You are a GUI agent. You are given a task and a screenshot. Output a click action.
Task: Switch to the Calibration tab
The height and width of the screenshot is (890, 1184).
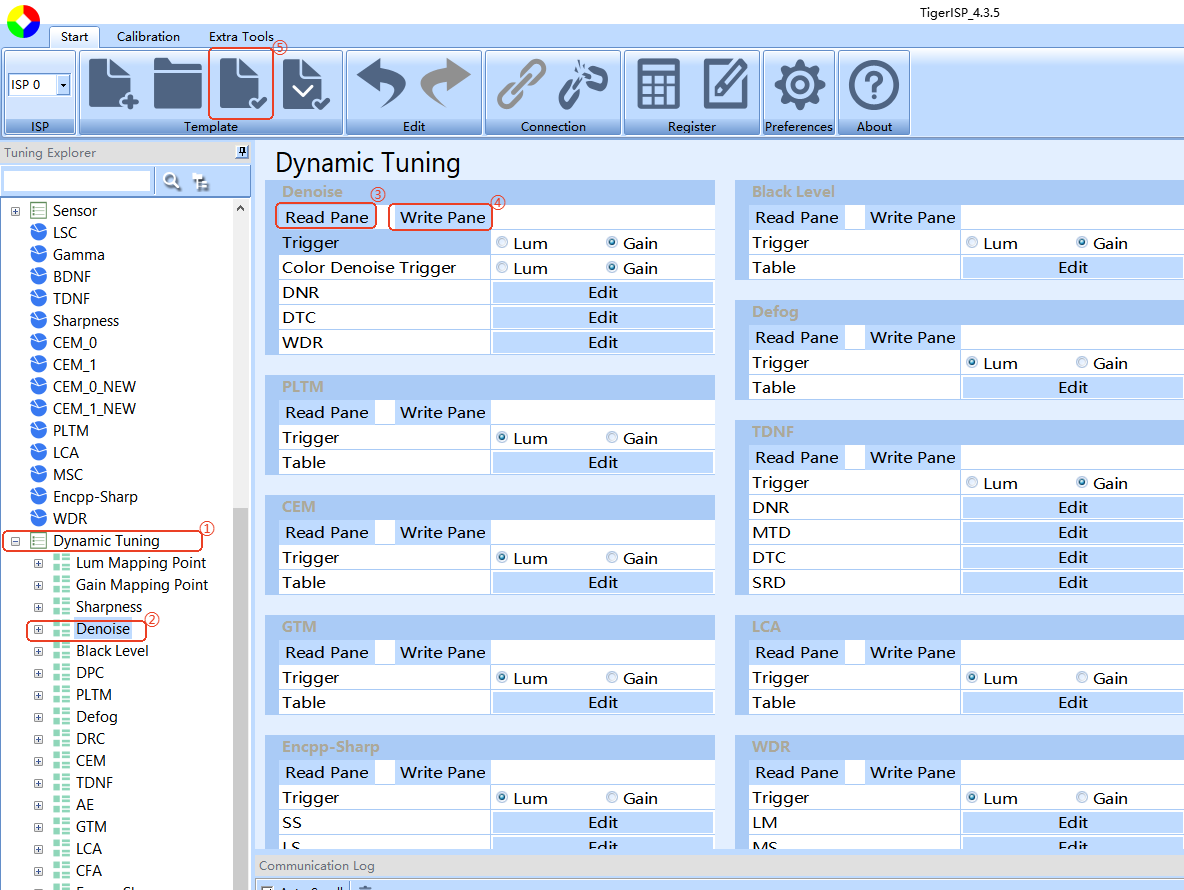[x=148, y=37]
